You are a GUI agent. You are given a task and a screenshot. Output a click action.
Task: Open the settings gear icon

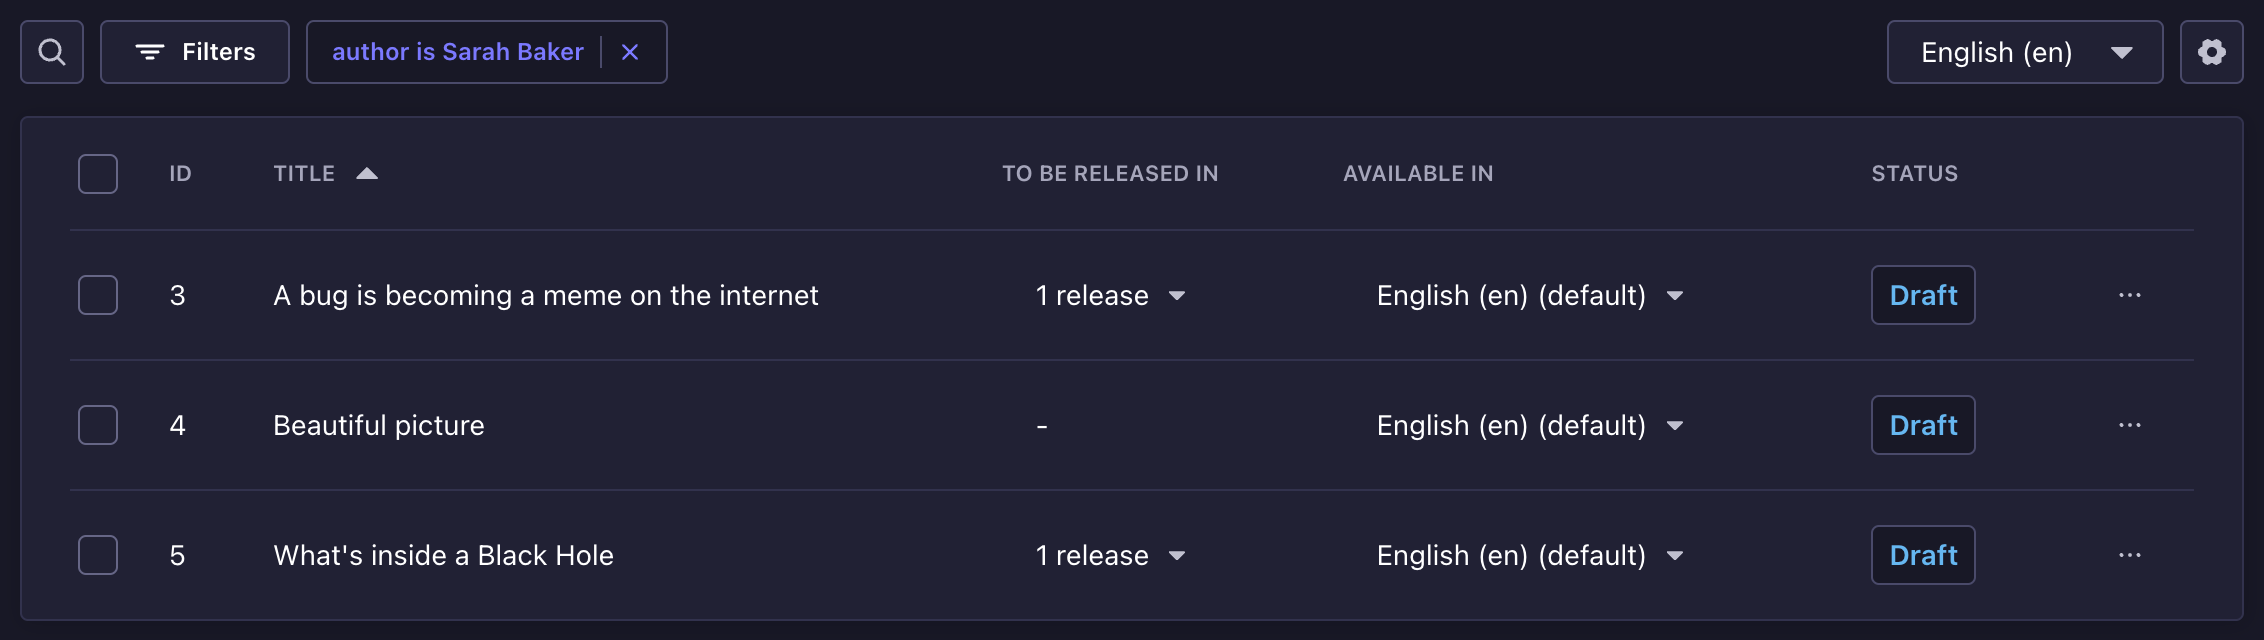tap(2211, 51)
